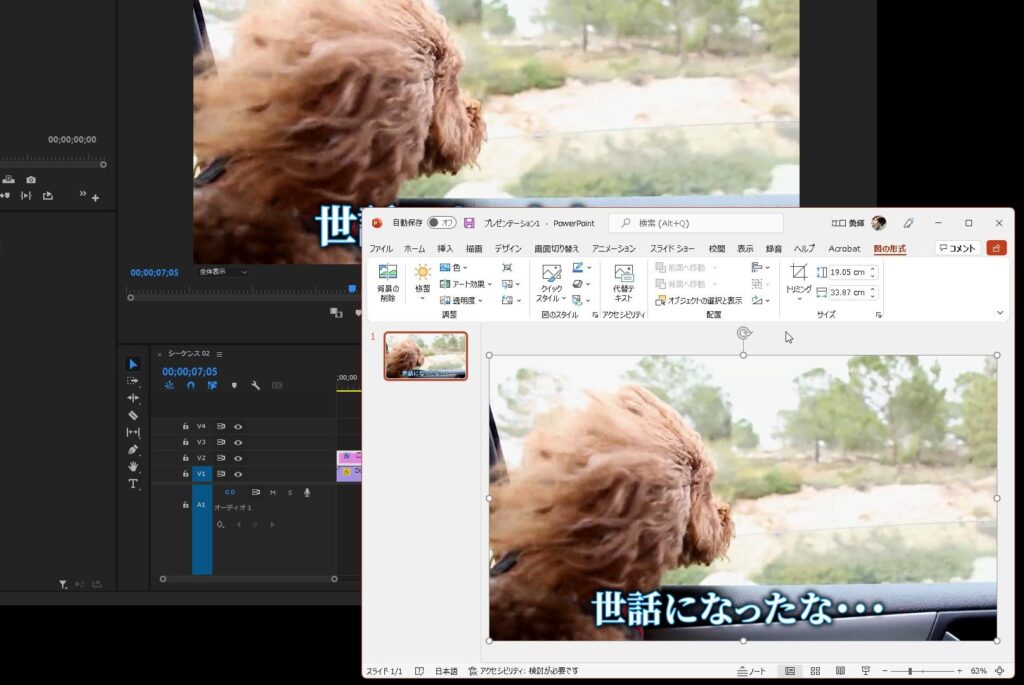Open timeline settings wrench icon

(256, 385)
